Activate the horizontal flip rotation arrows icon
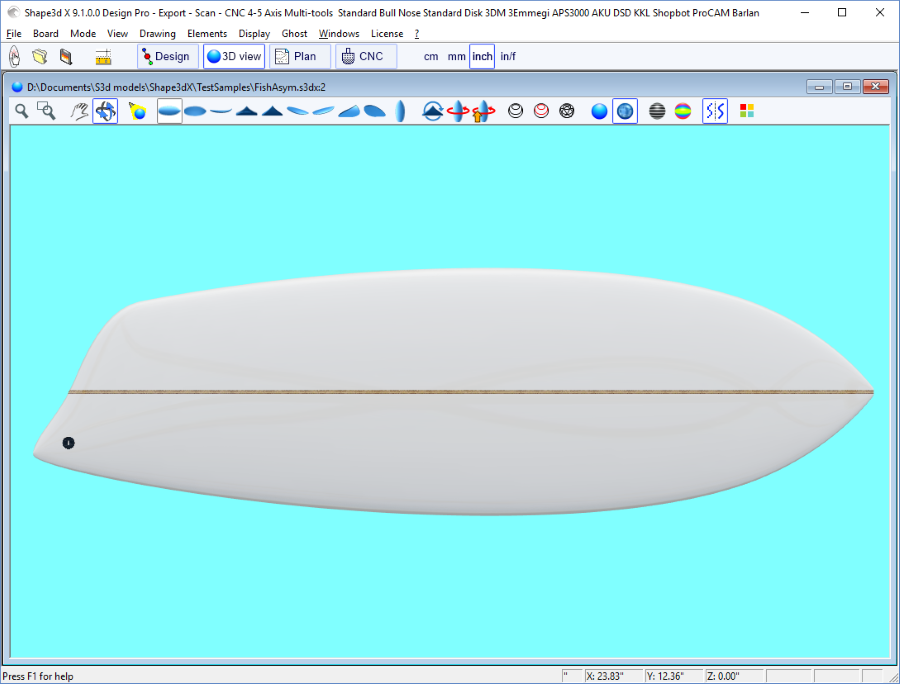 [x=459, y=111]
